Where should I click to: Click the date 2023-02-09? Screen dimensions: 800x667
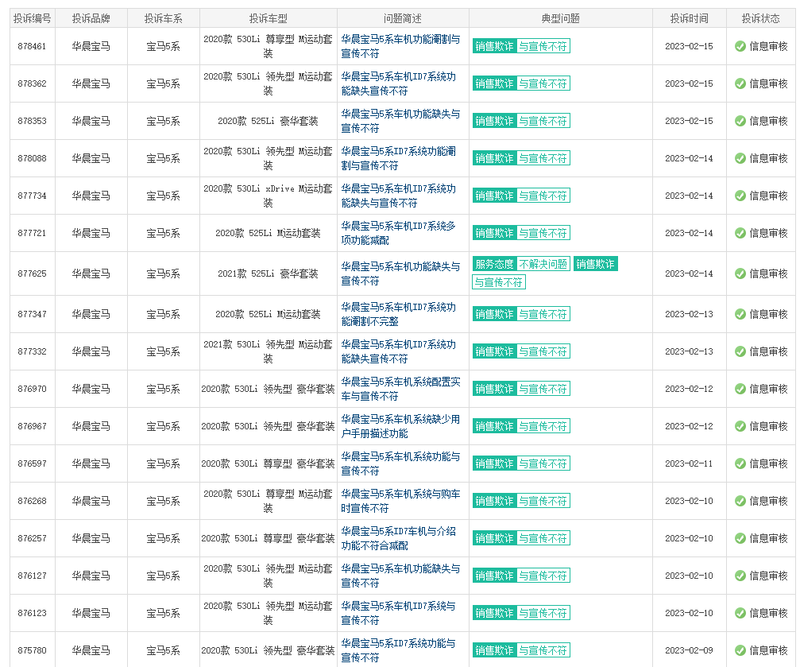point(689,650)
